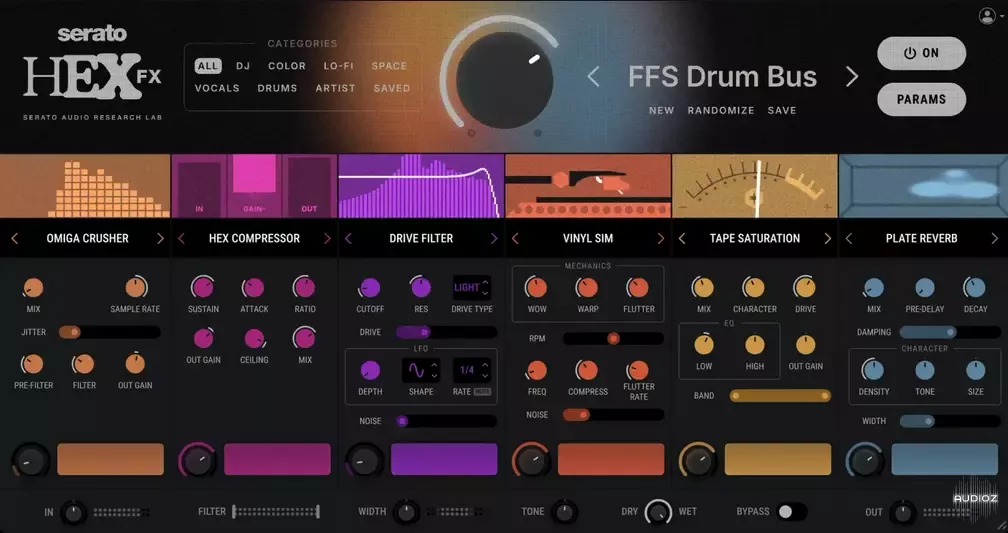1008x533 pixels.
Task: Adjust the Vinyl Sim RPM slider
Action: point(613,338)
